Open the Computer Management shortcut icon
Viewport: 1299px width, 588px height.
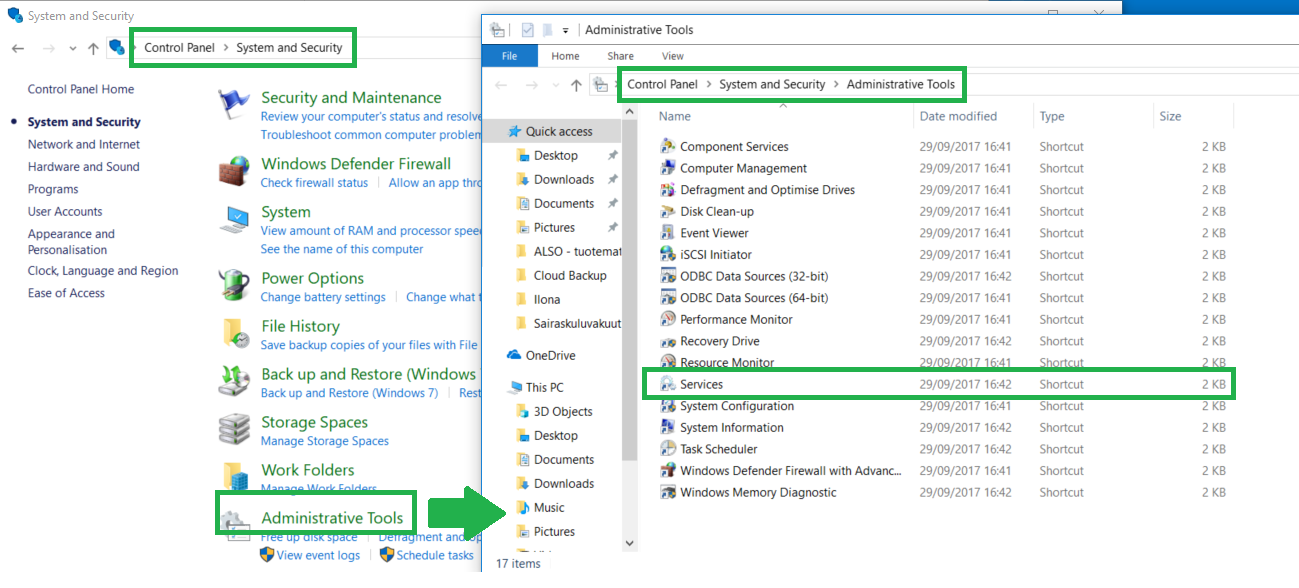(x=668, y=168)
